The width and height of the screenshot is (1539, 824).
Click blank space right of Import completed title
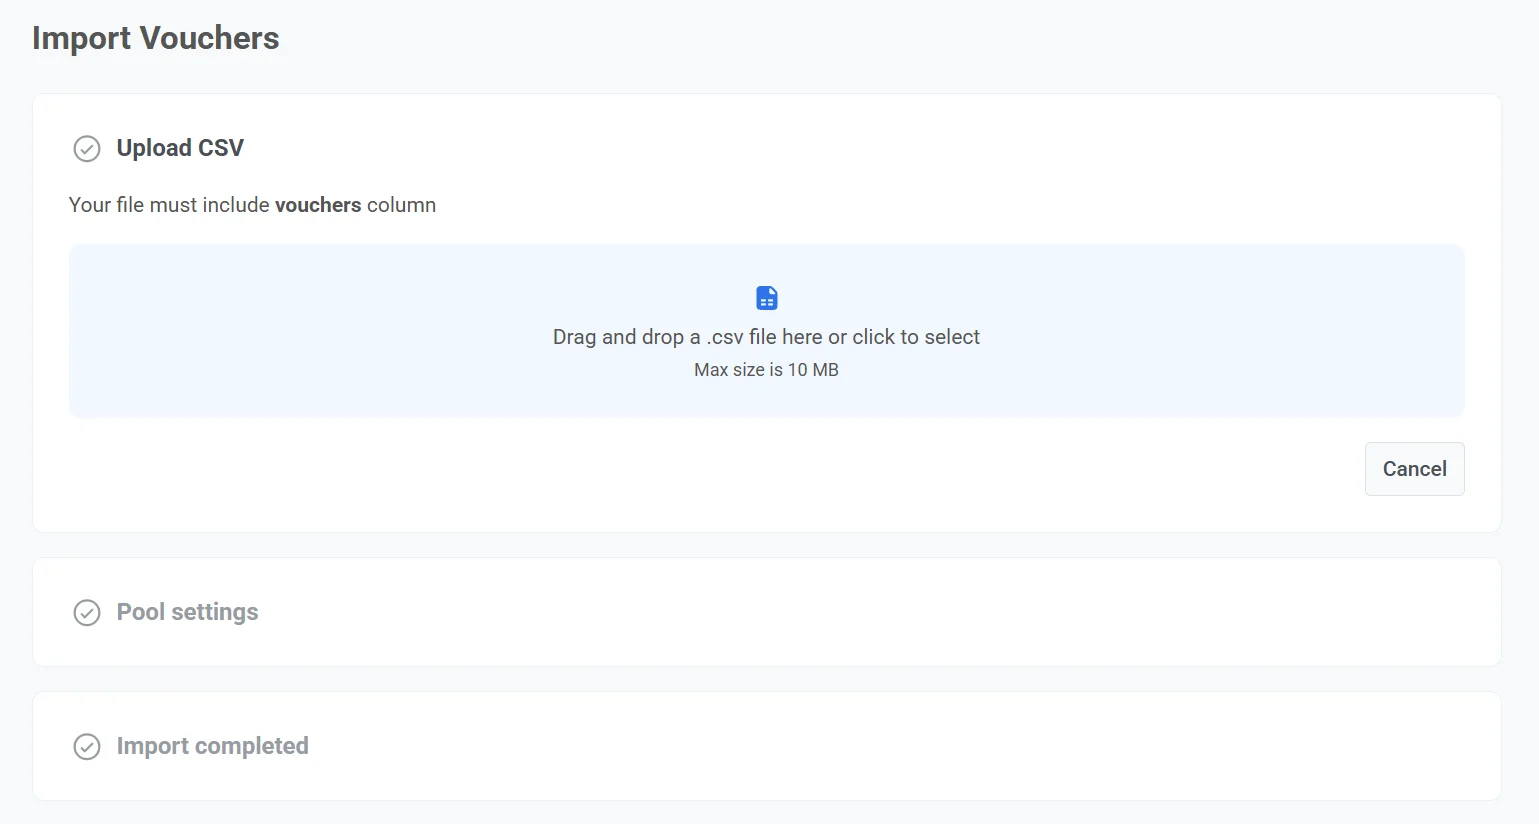click(x=850, y=746)
